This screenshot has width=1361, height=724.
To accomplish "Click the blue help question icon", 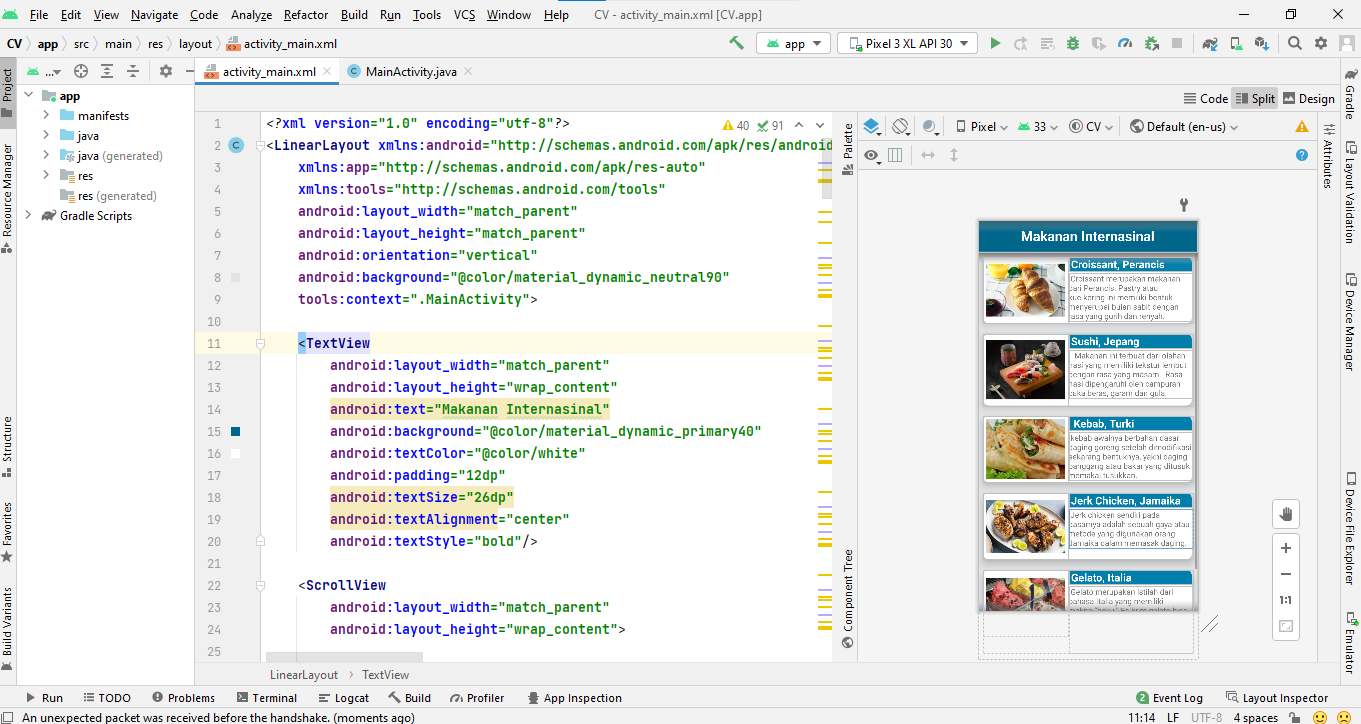I will (1302, 155).
